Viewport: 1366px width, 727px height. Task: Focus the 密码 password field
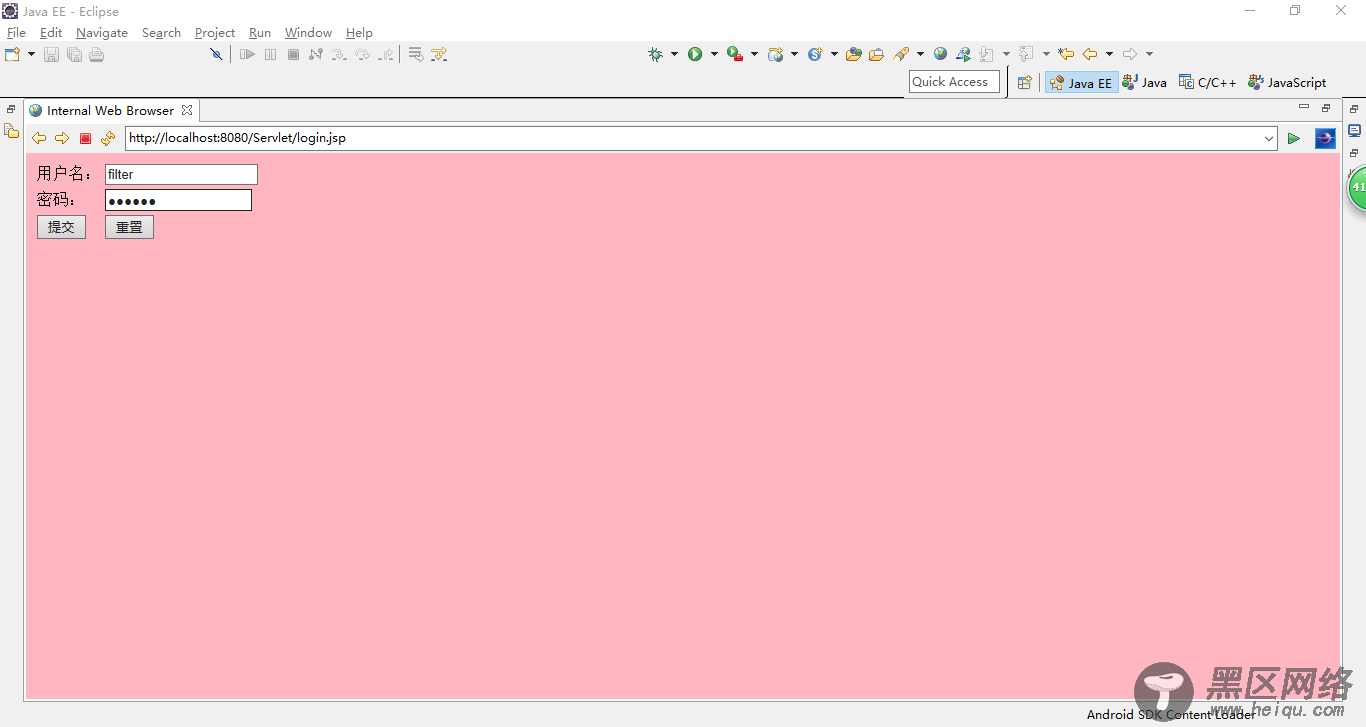178,200
